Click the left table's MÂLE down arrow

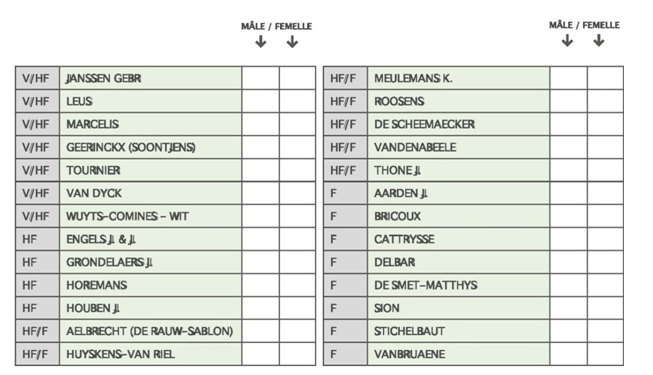click(x=261, y=42)
